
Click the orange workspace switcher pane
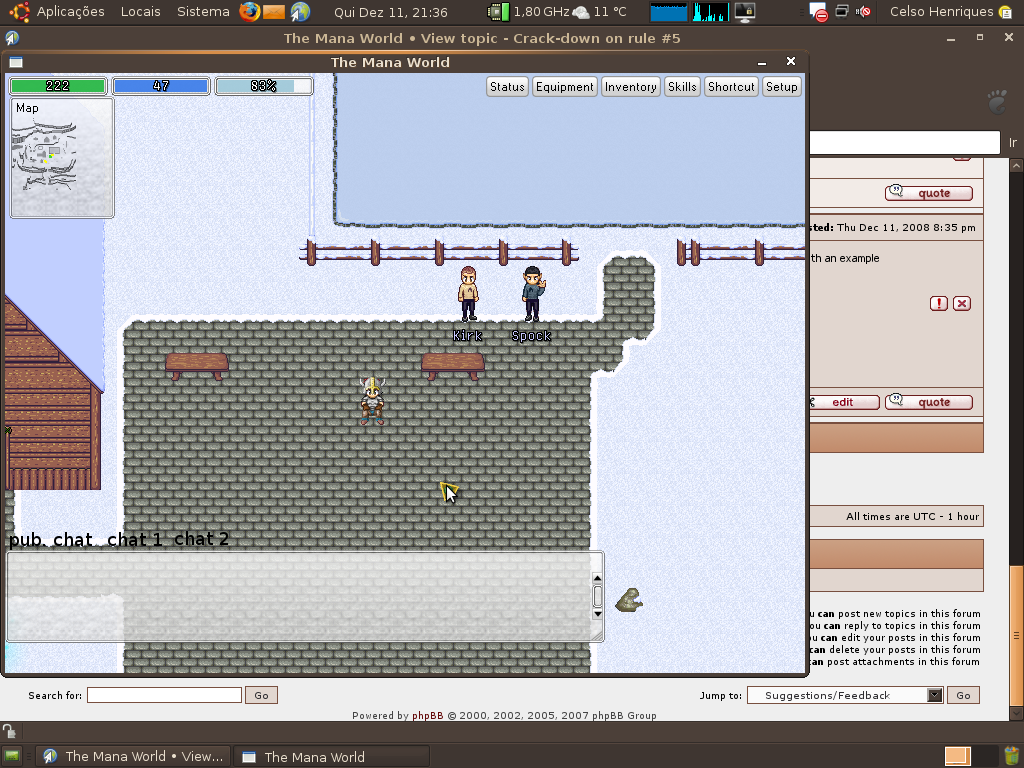click(958, 756)
